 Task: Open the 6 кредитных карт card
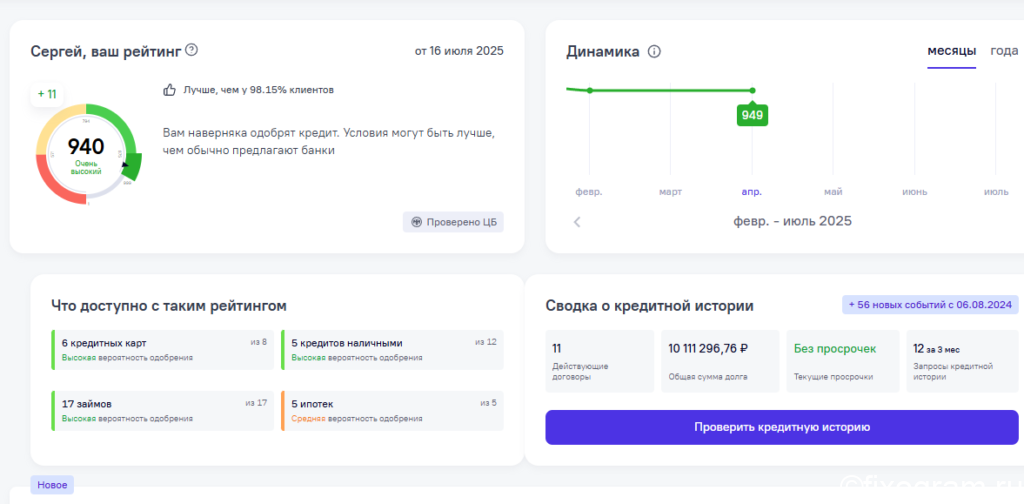point(163,350)
